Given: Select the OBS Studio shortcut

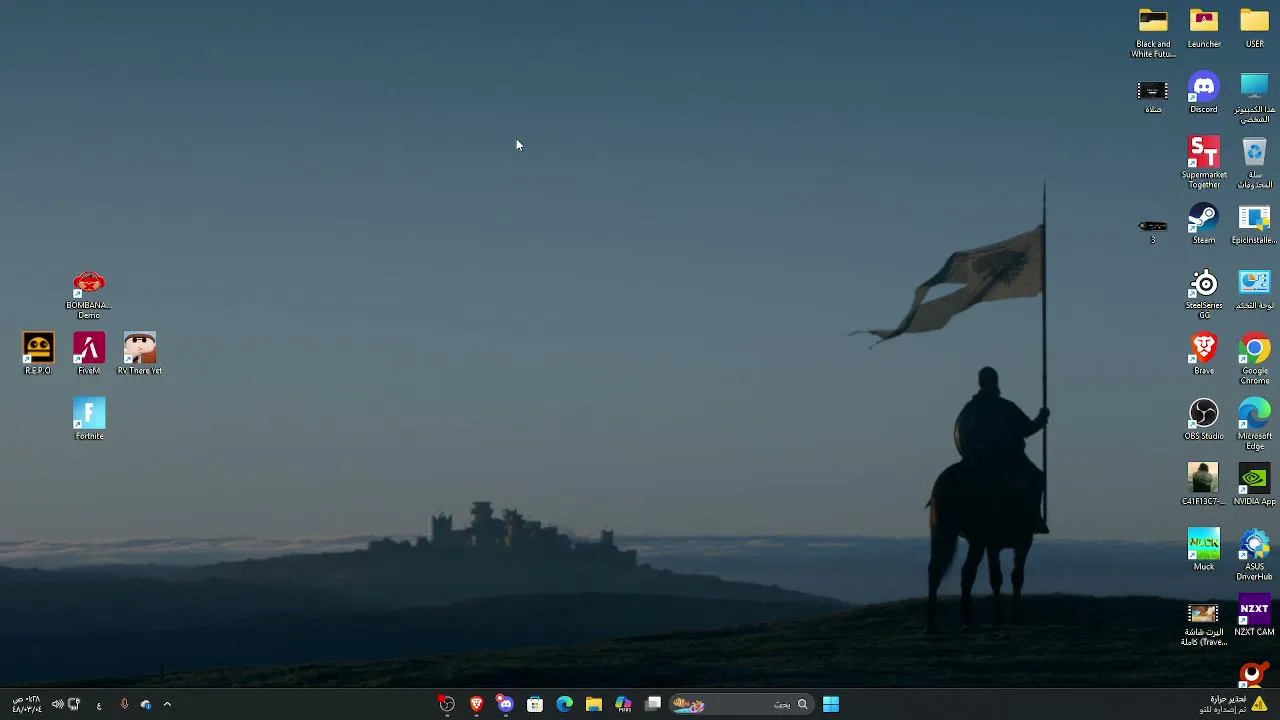Looking at the screenshot, I should (1204, 420).
